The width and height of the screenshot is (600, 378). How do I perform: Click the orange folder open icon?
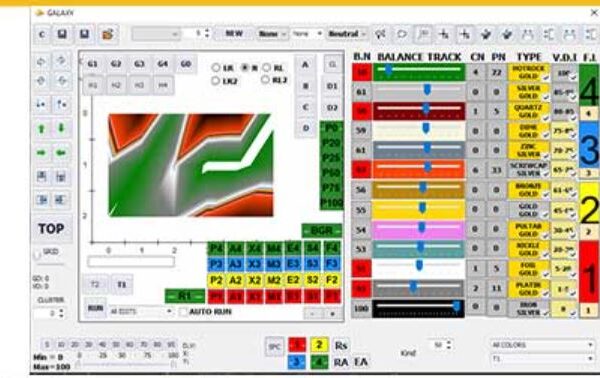[x=108, y=34]
